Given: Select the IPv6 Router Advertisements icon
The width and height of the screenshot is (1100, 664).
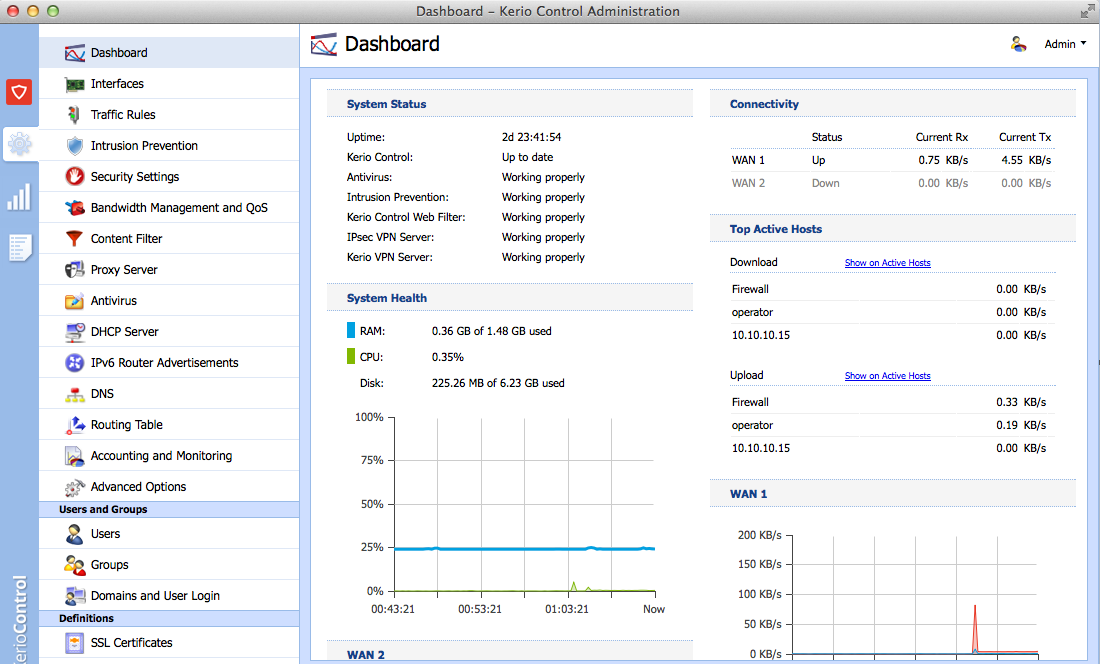Looking at the screenshot, I should pos(74,363).
